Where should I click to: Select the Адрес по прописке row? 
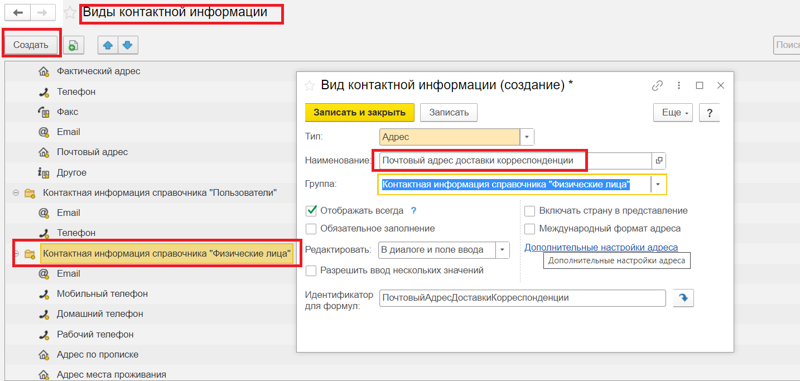pos(97,354)
